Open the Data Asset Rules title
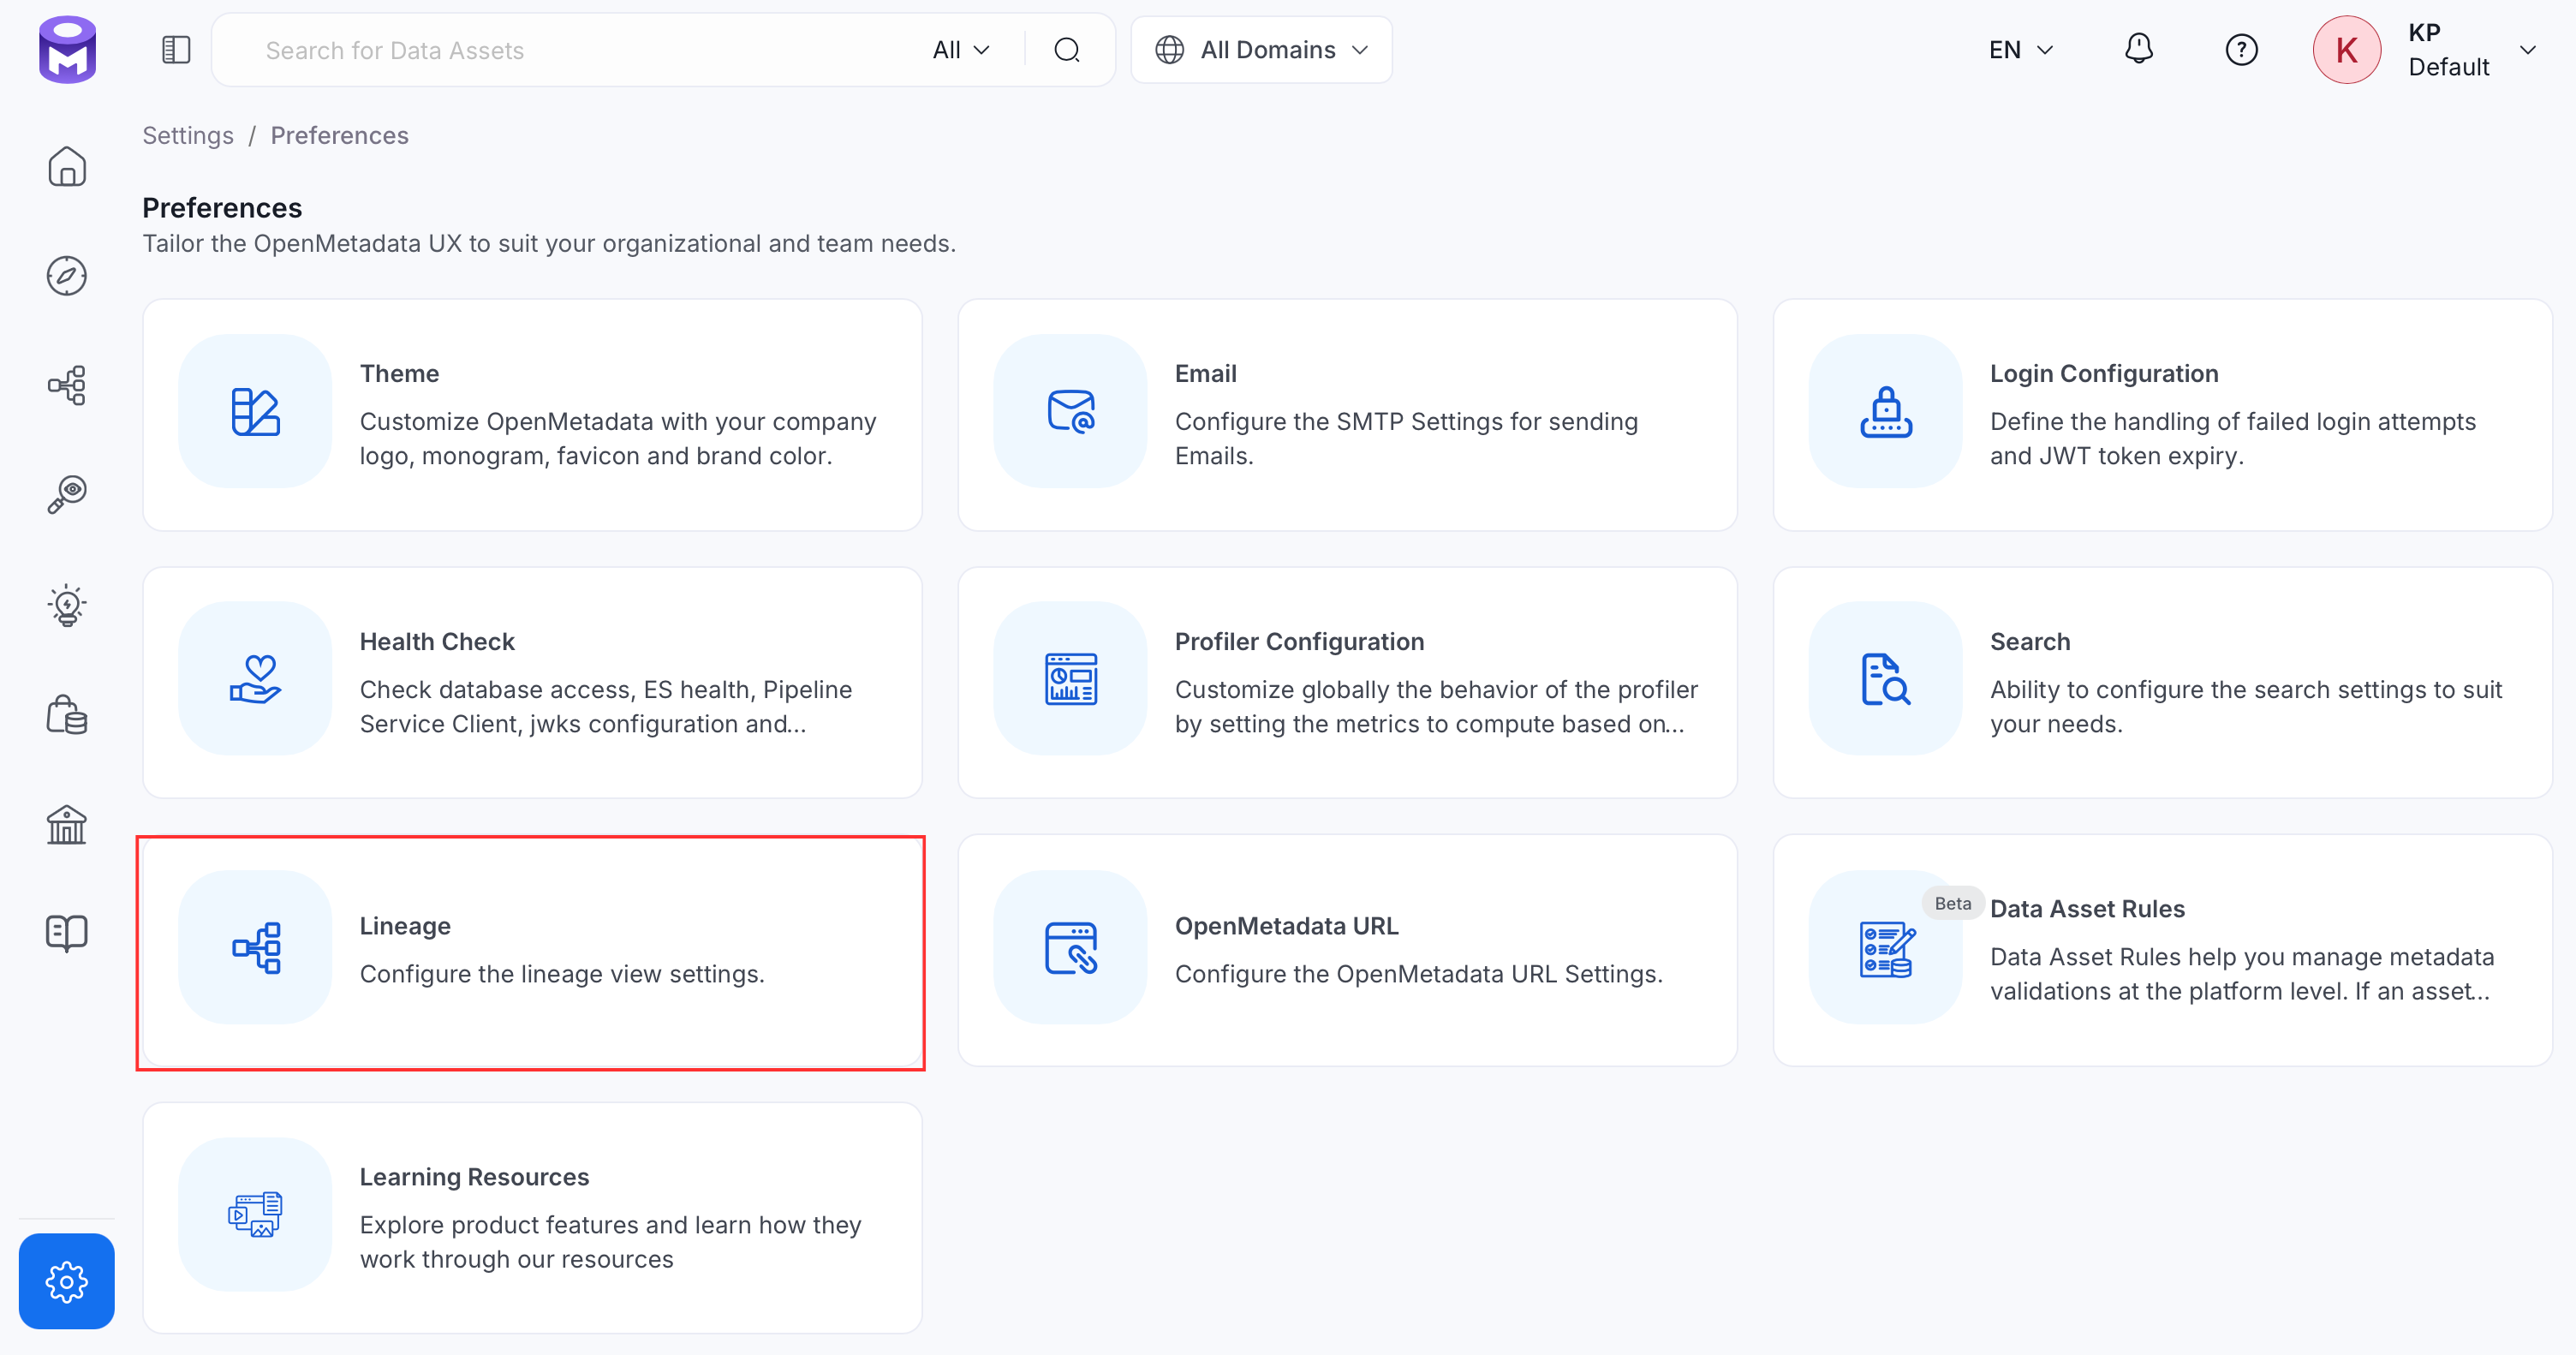 (2087, 909)
